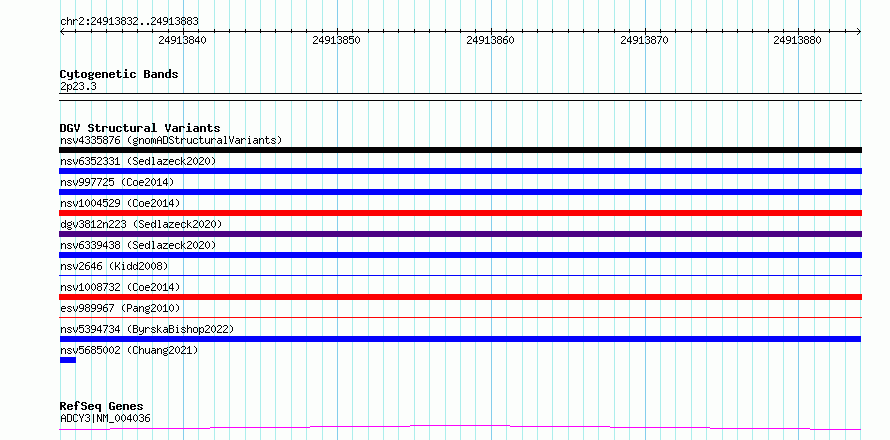This screenshot has width=890, height=440.
Task: Select the red bar under nsv1004529
Action: pyautogui.click(x=460, y=213)
